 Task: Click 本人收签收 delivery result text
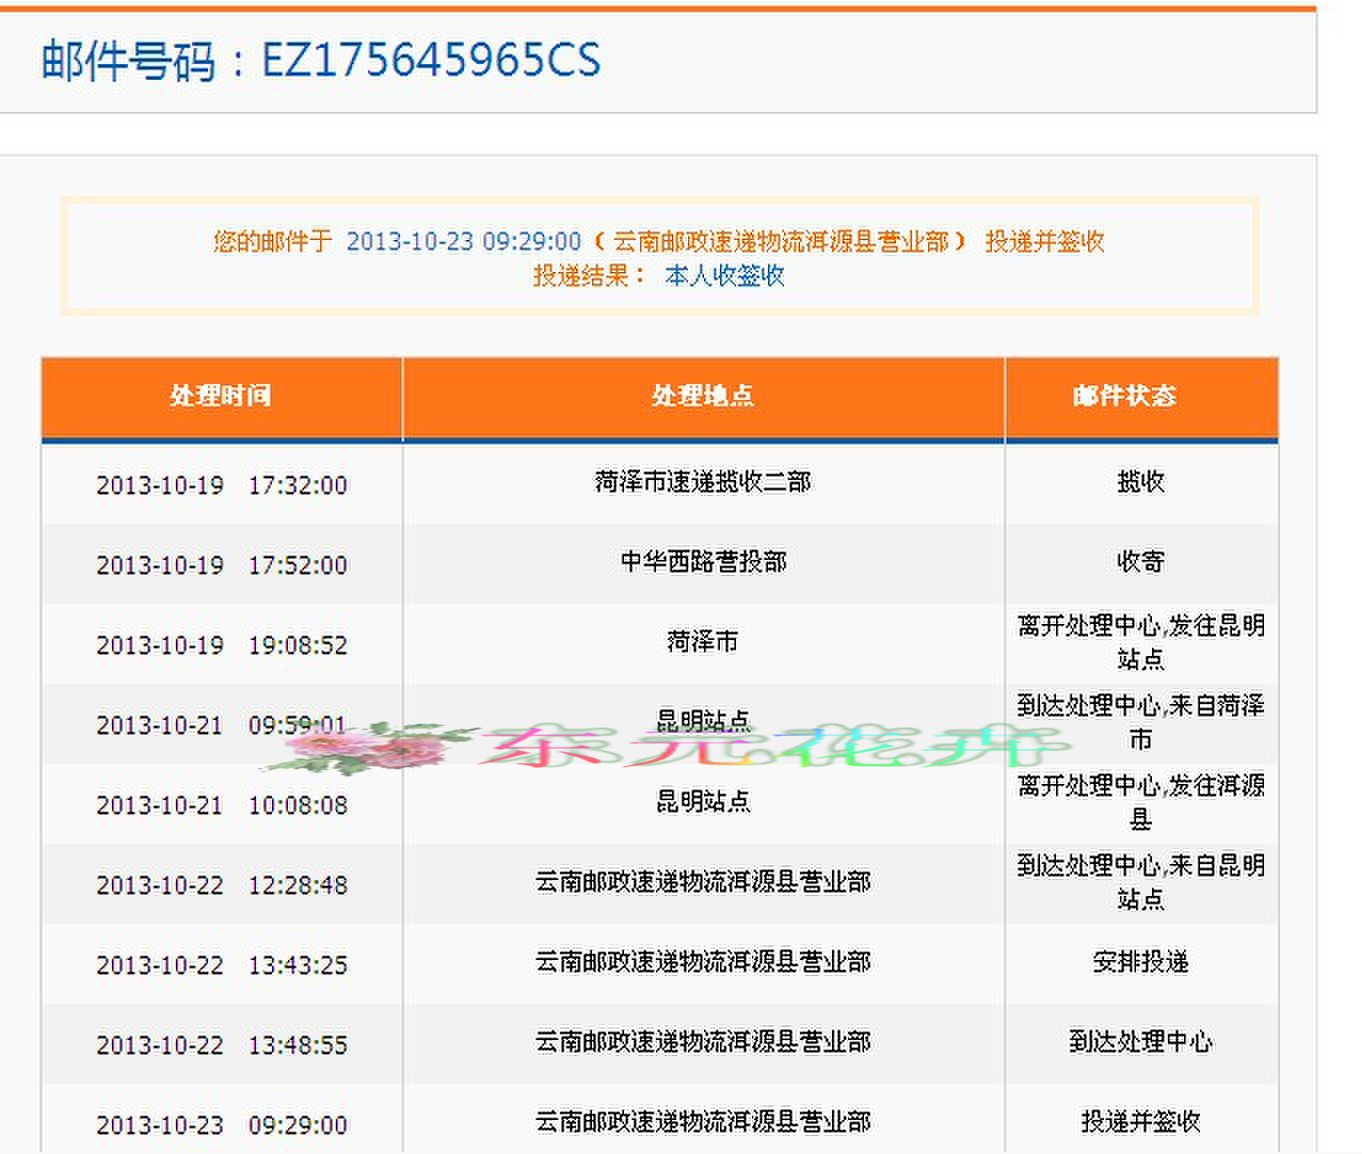click(x=724, y=276)
